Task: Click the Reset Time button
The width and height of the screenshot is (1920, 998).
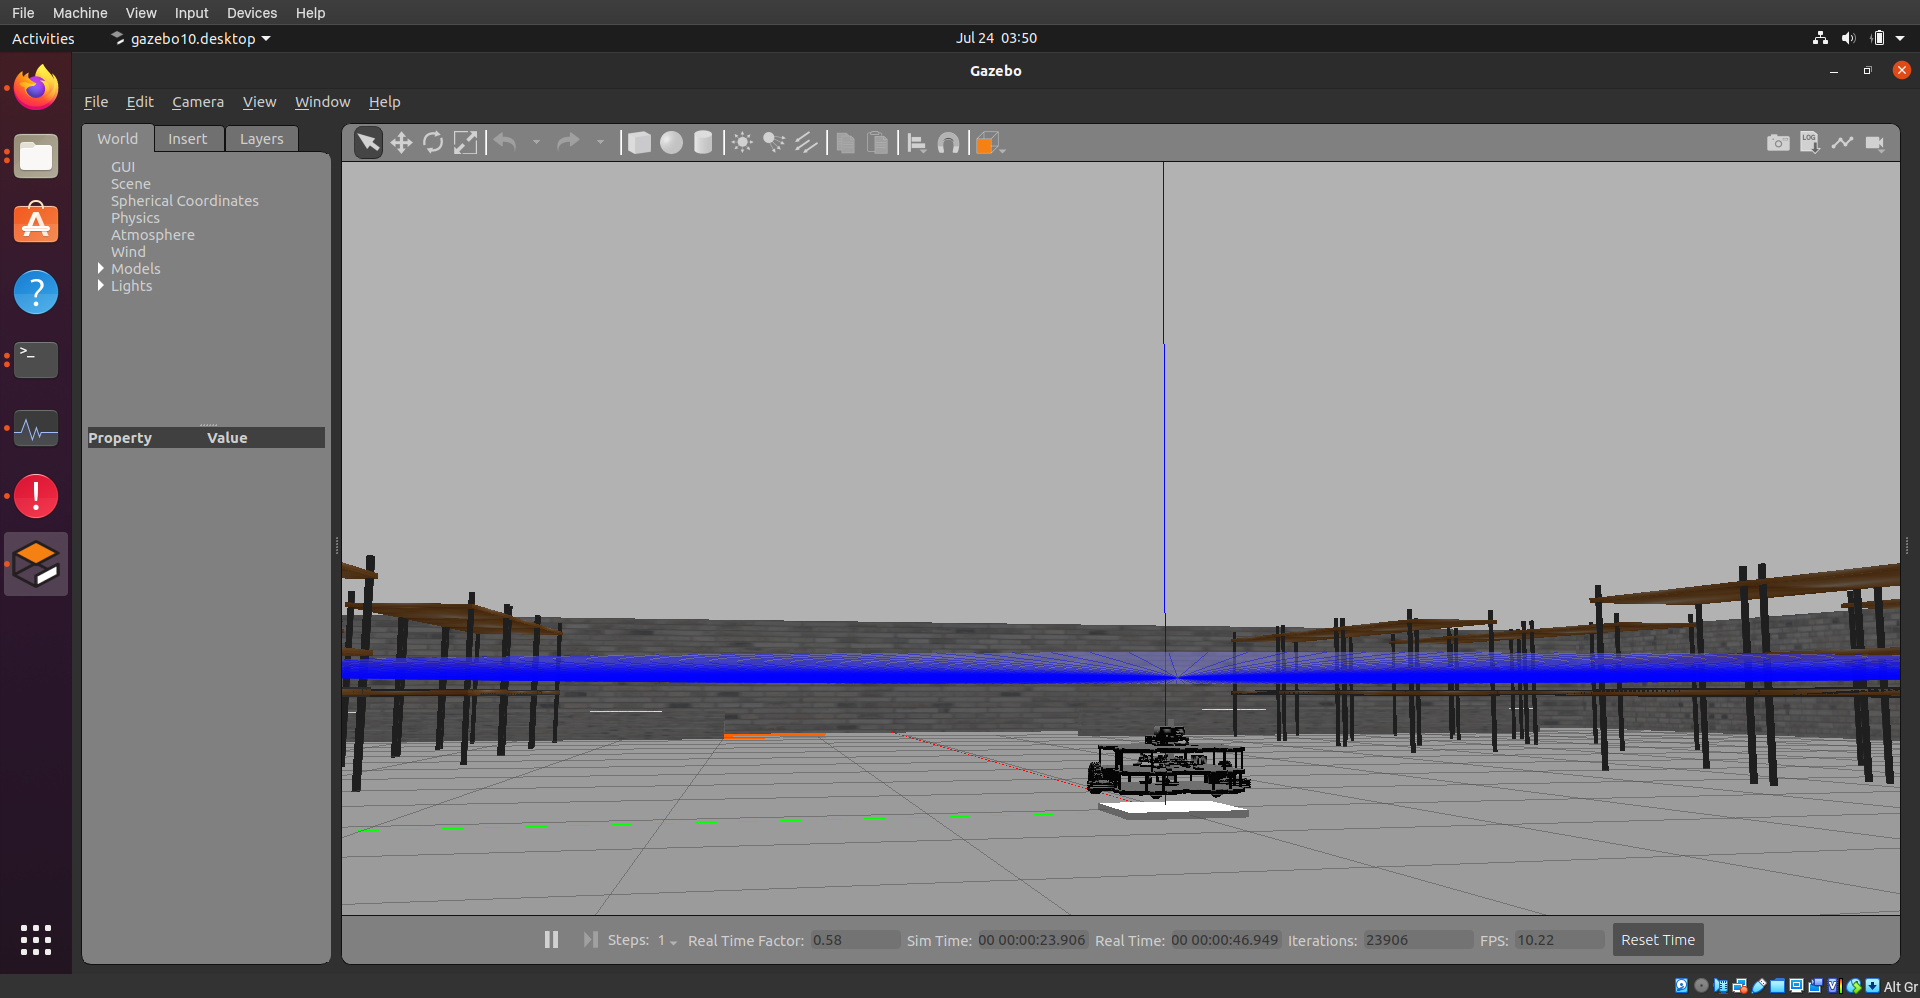Action: [1657, 940]
